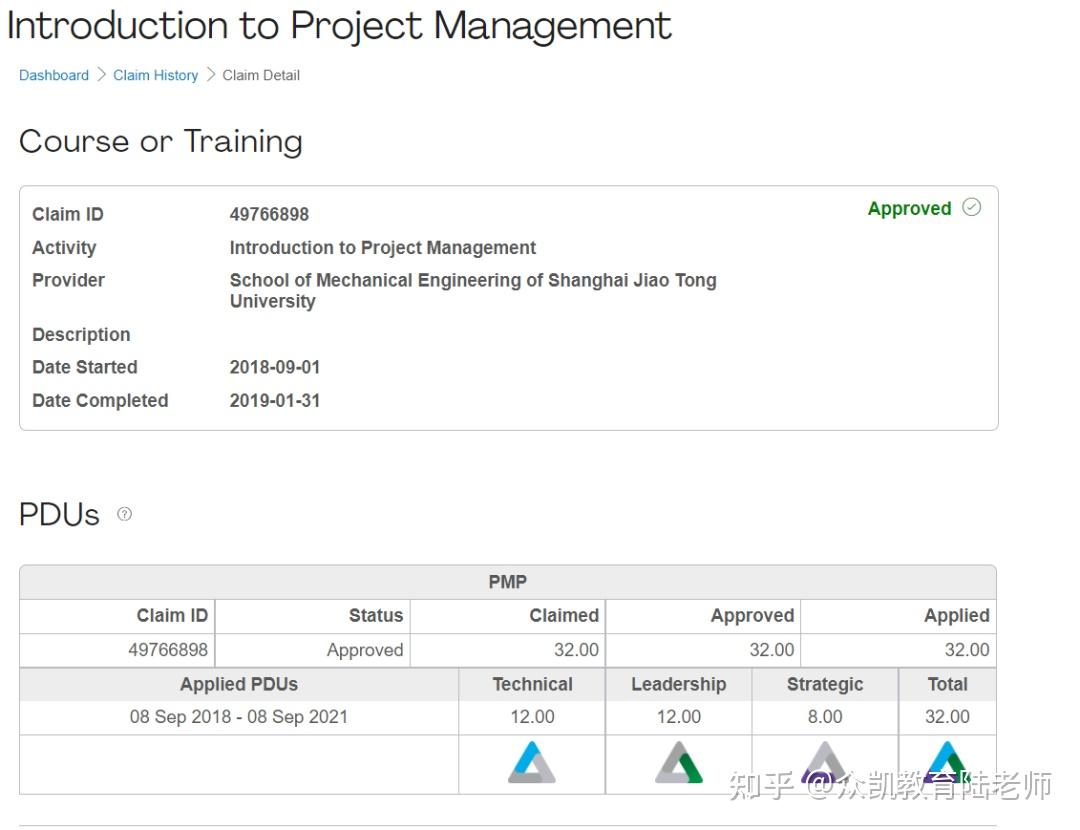The height and width of the screenshot is (830, 1080).
Task: Go to Claim History breadcrumb
Action: click(155, 75)
